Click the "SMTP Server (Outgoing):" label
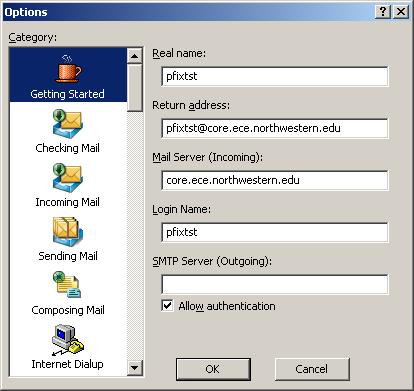The height and width of the screenshot is (391, 414). click(x=212, y=261)
